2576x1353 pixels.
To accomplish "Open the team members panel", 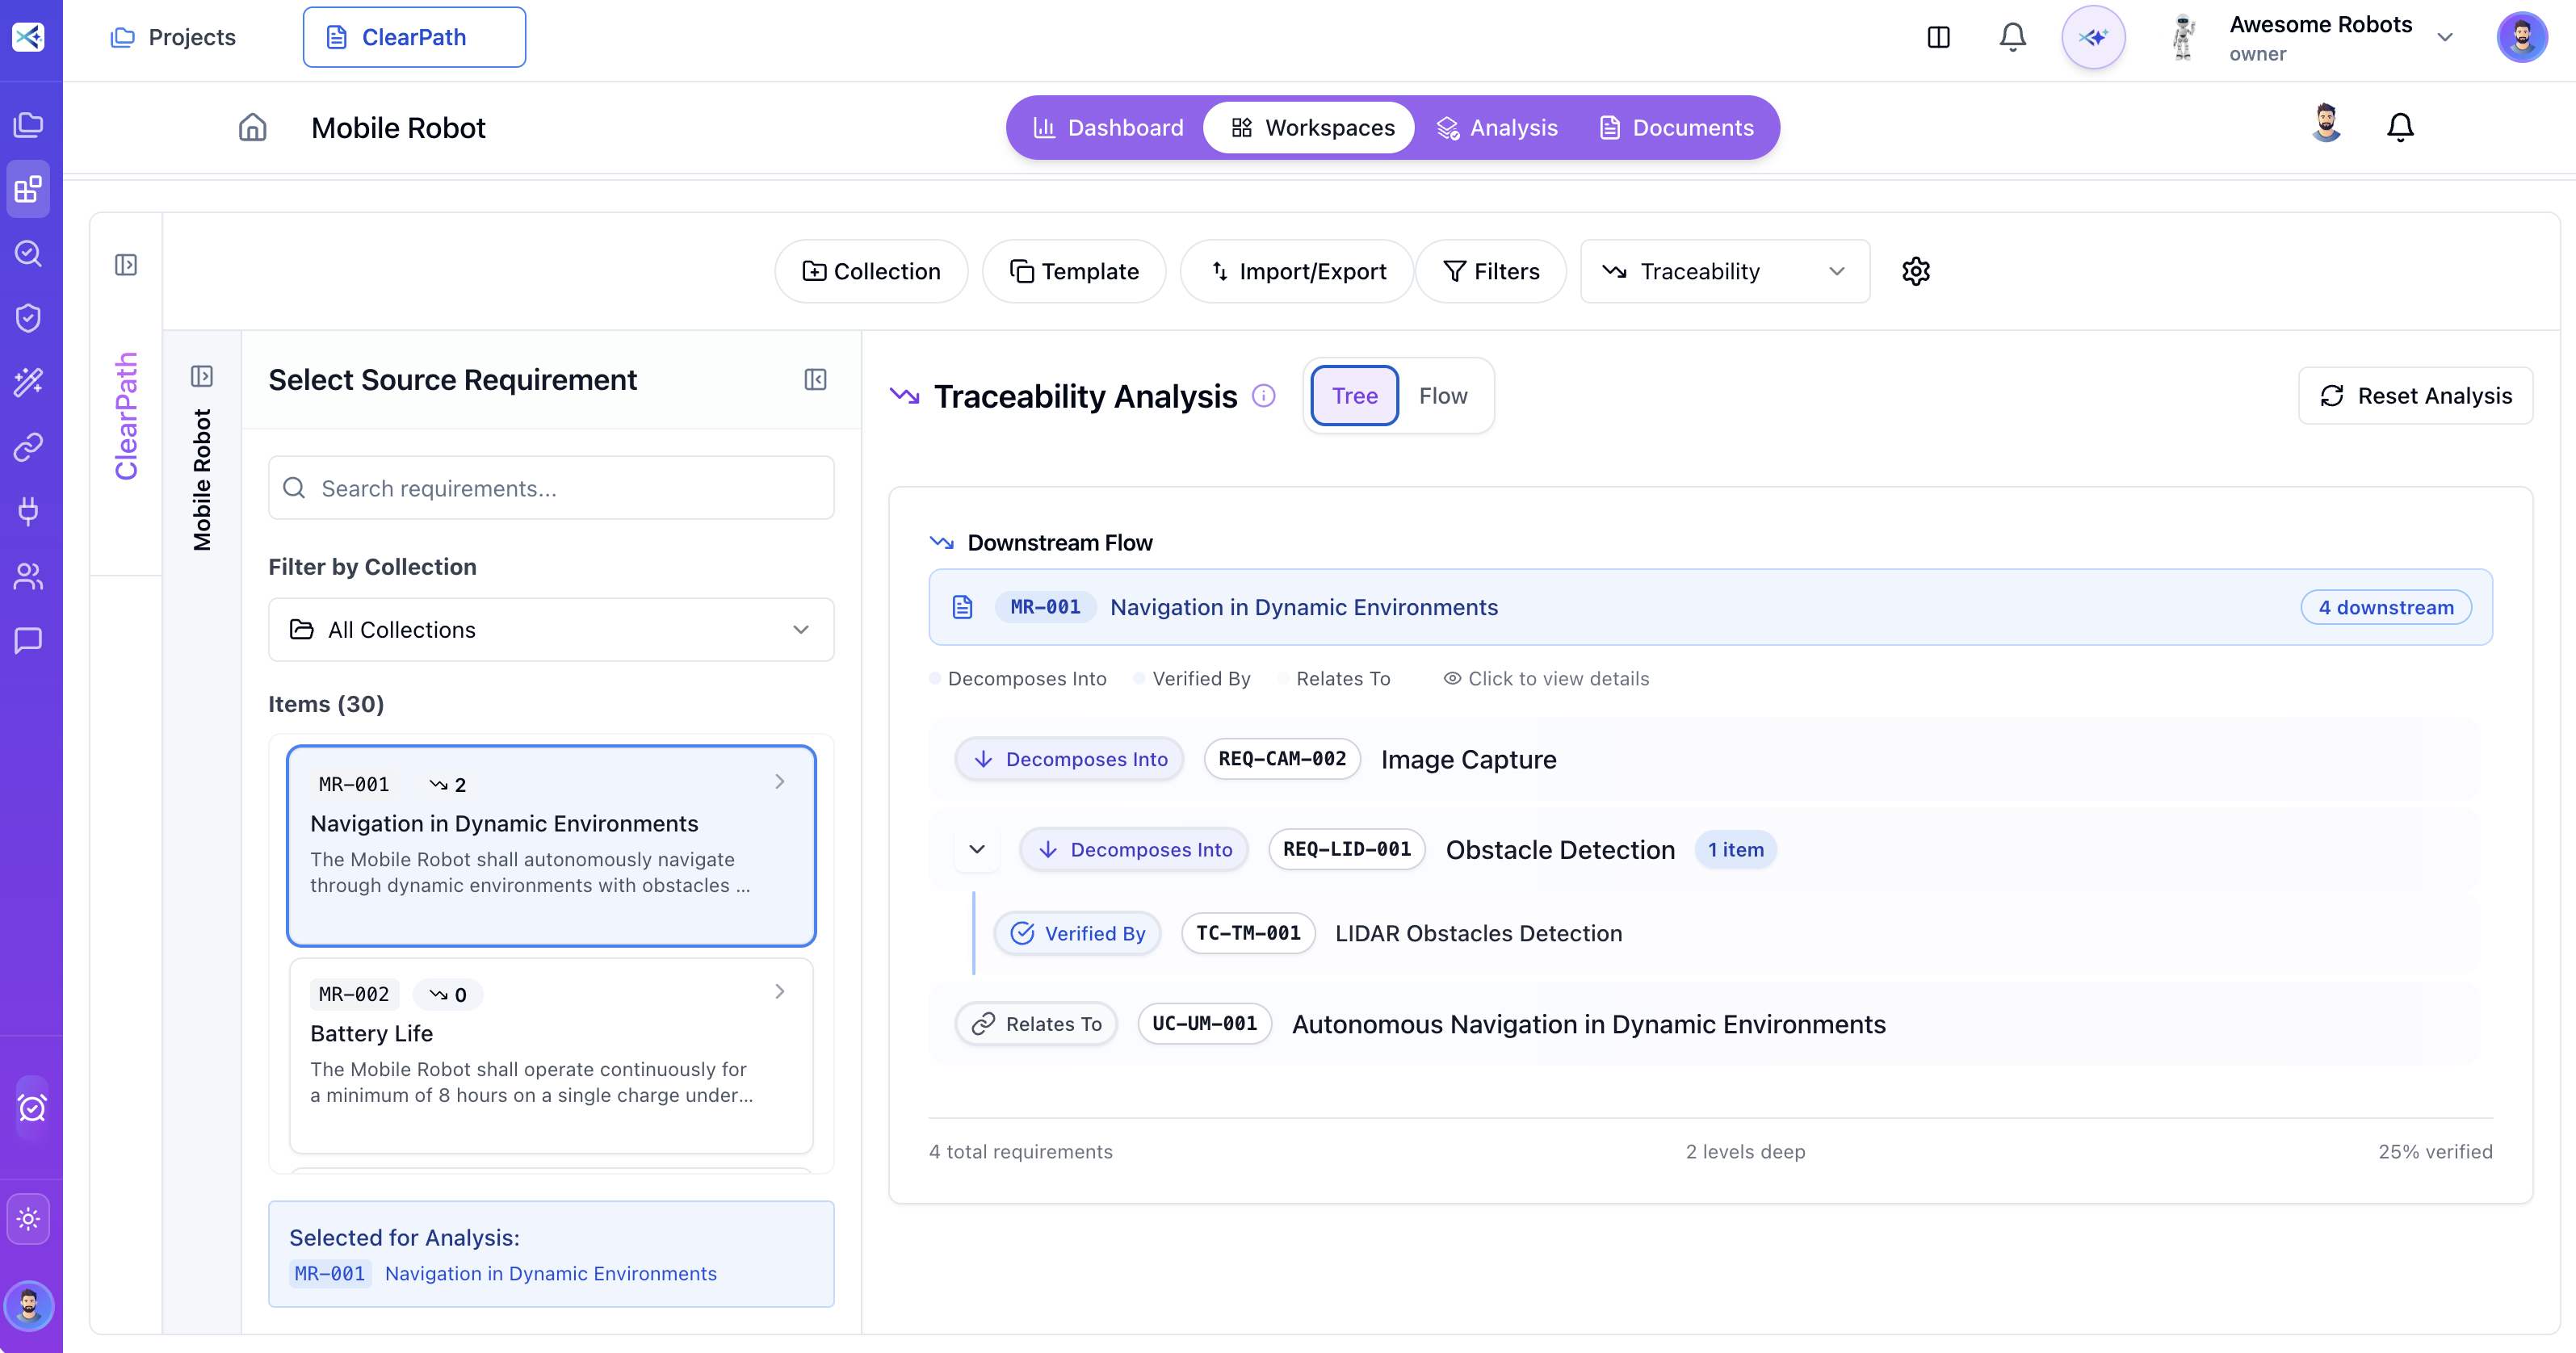I will (x=28, y=576).
